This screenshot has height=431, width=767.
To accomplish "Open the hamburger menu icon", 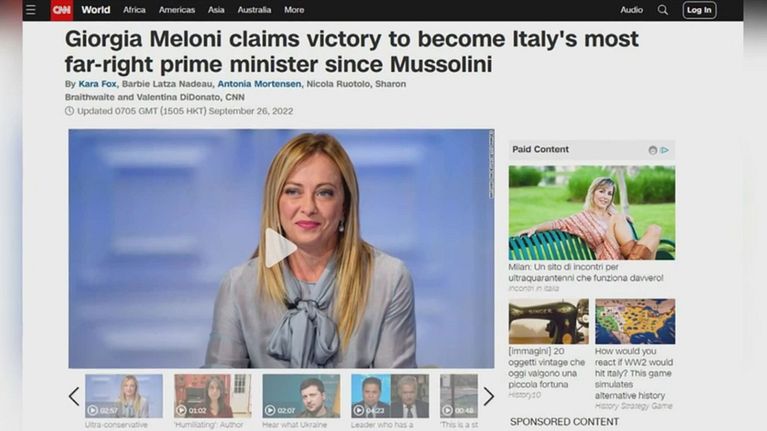I will pyautogui.click(x=31, y=10).
